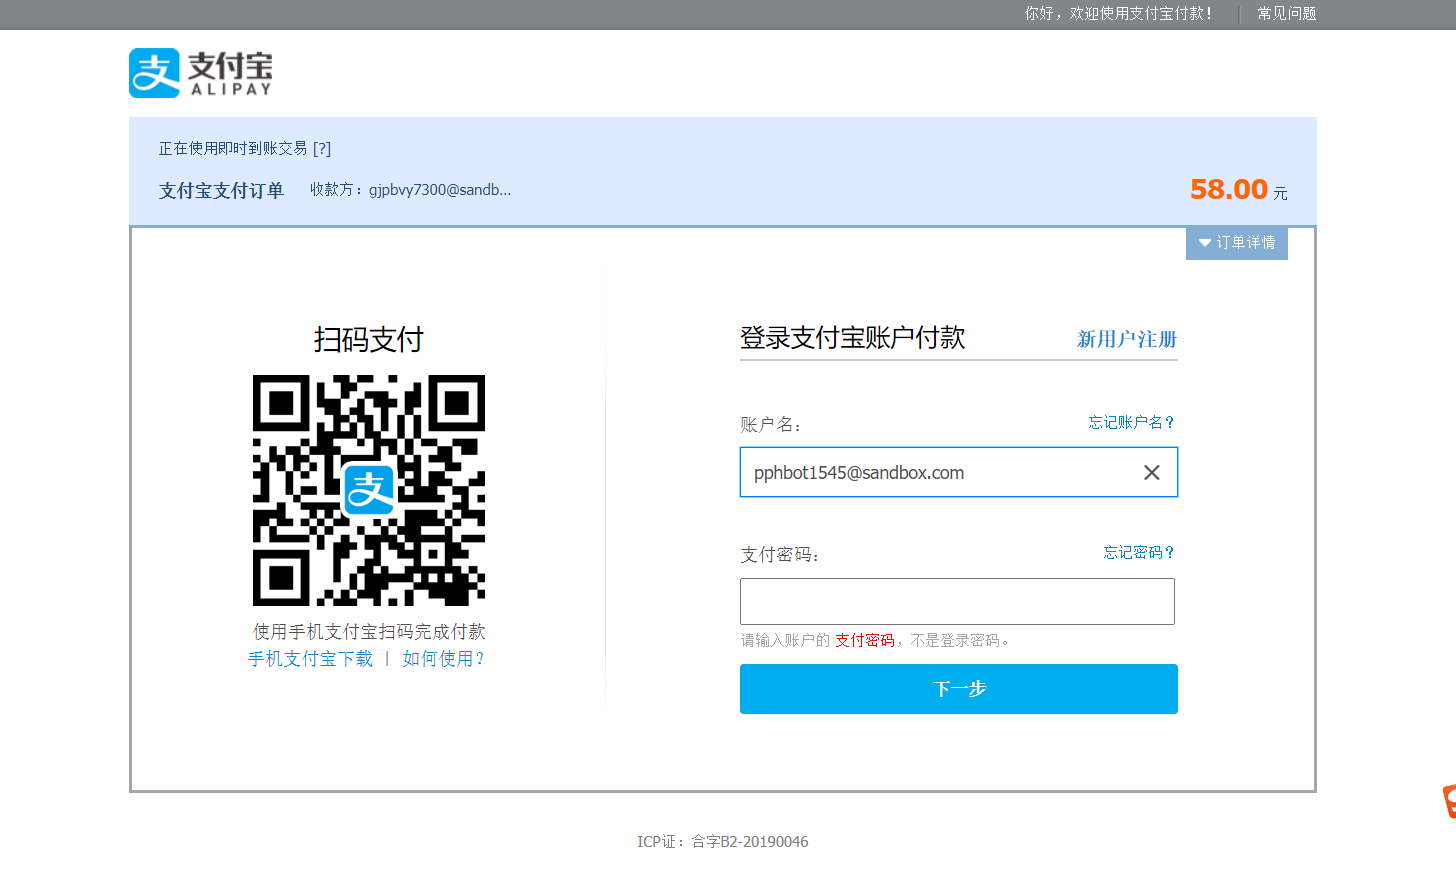Expand the 订单详情 order details dropdown
Viewport: 1456px width, 870px height.
(1237, 243)
